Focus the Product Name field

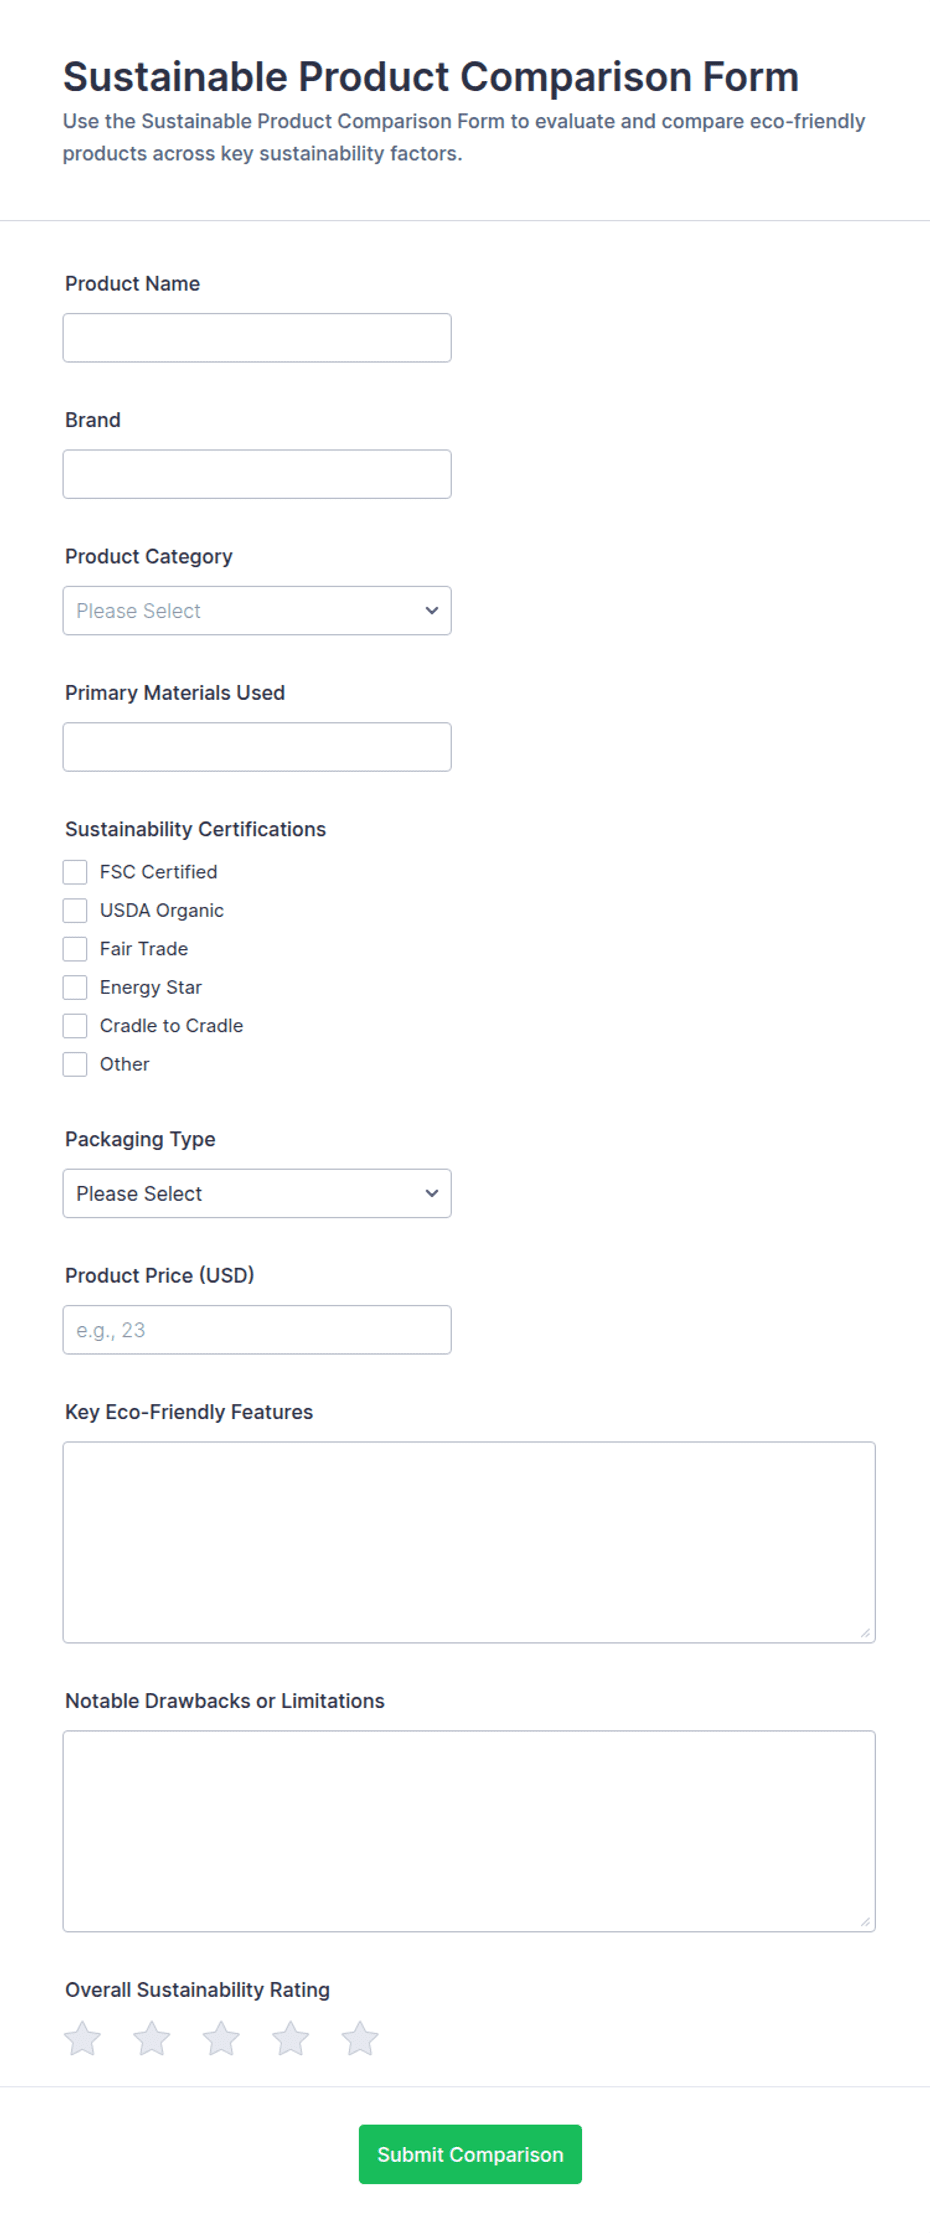pos(257,338)
